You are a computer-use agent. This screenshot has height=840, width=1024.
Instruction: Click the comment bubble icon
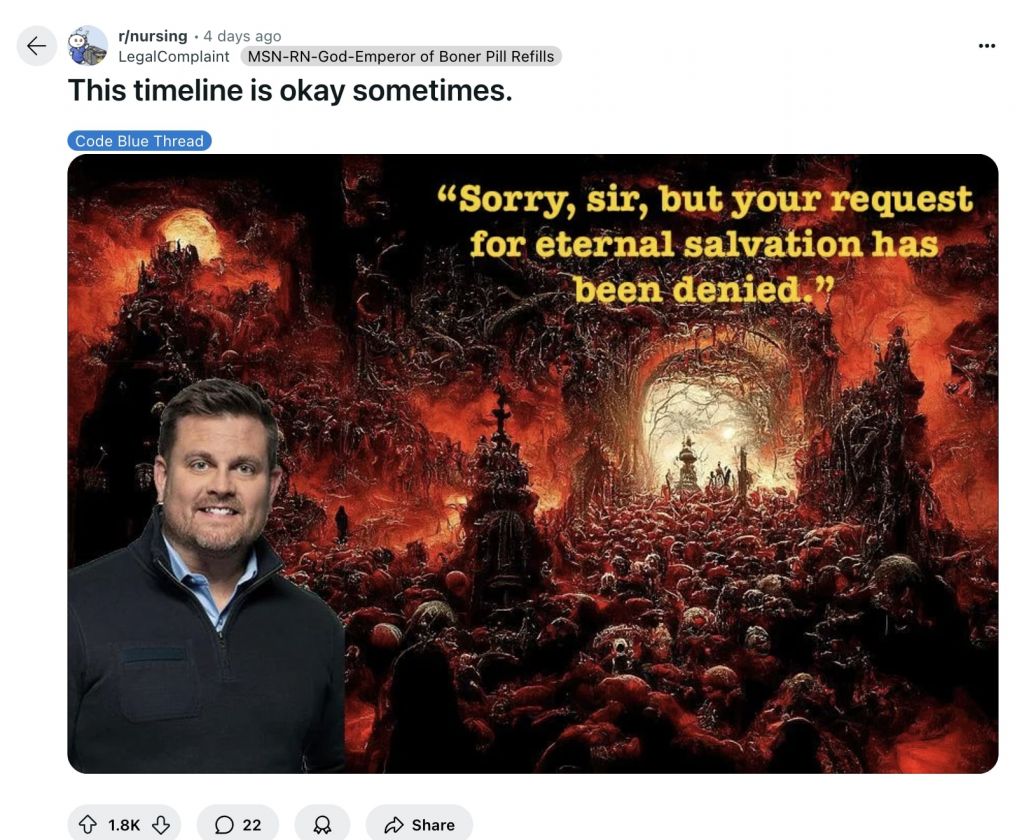(x=224, y=825)
